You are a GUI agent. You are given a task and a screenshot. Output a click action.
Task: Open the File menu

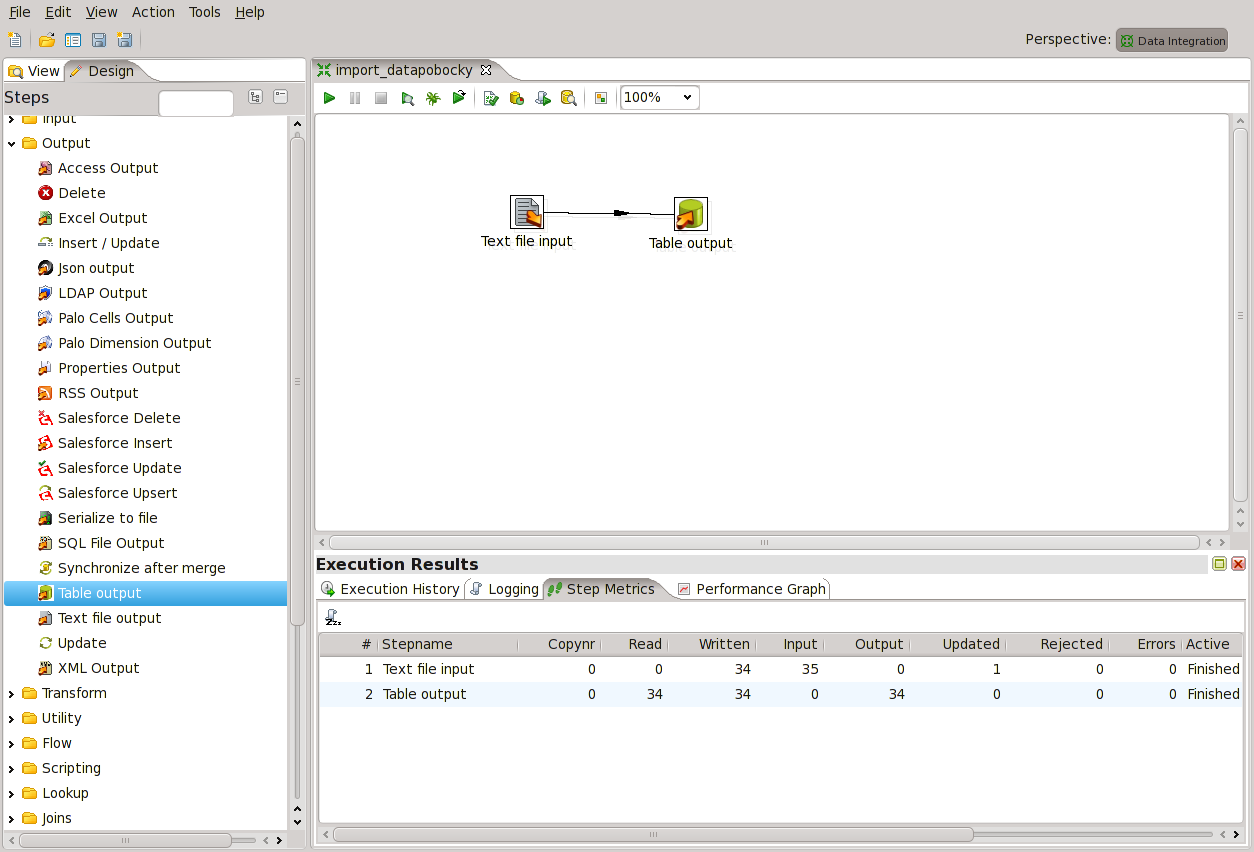(20, 12)
